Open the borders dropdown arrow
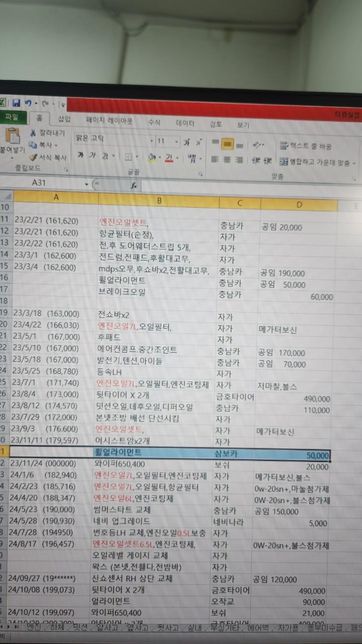This screenshot has width=362, height=644. pos(136,157)
